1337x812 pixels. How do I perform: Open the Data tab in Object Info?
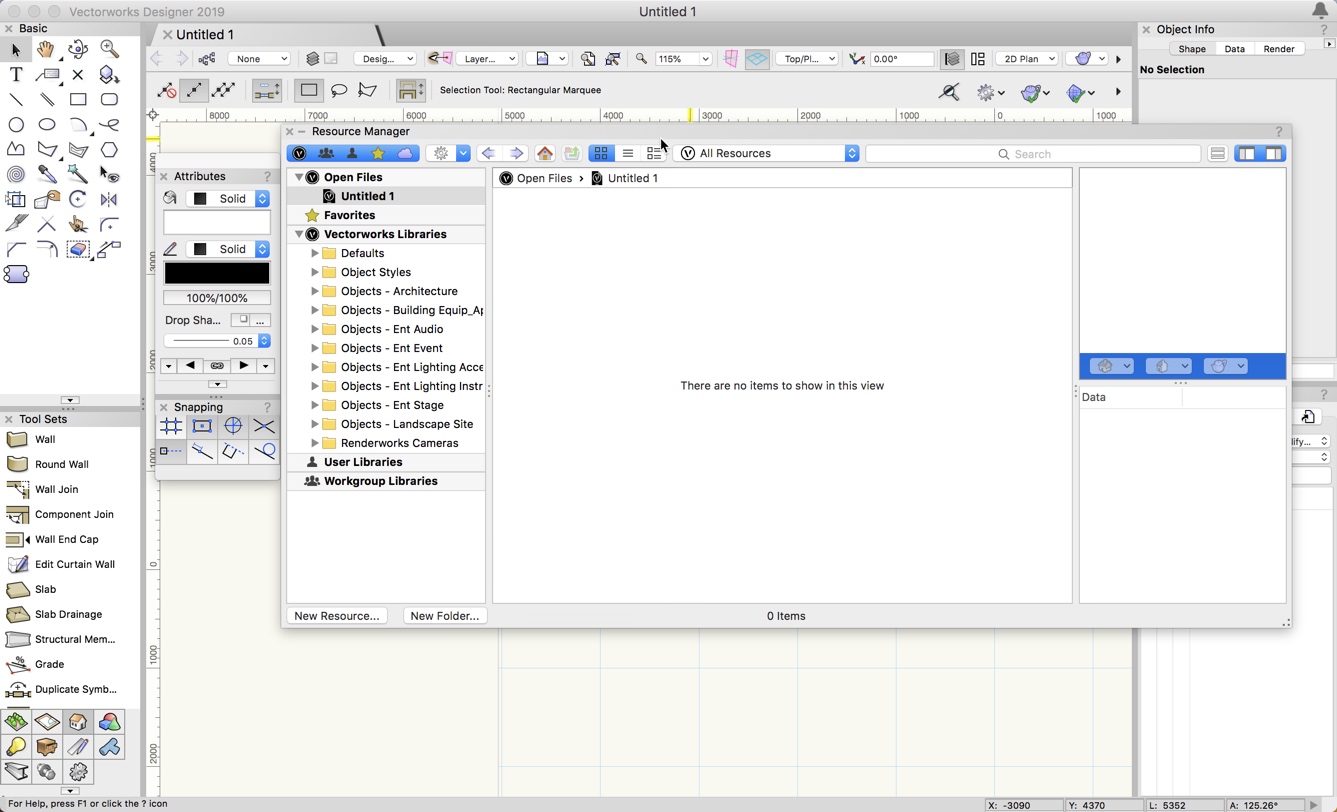(x=1234, y=48)
